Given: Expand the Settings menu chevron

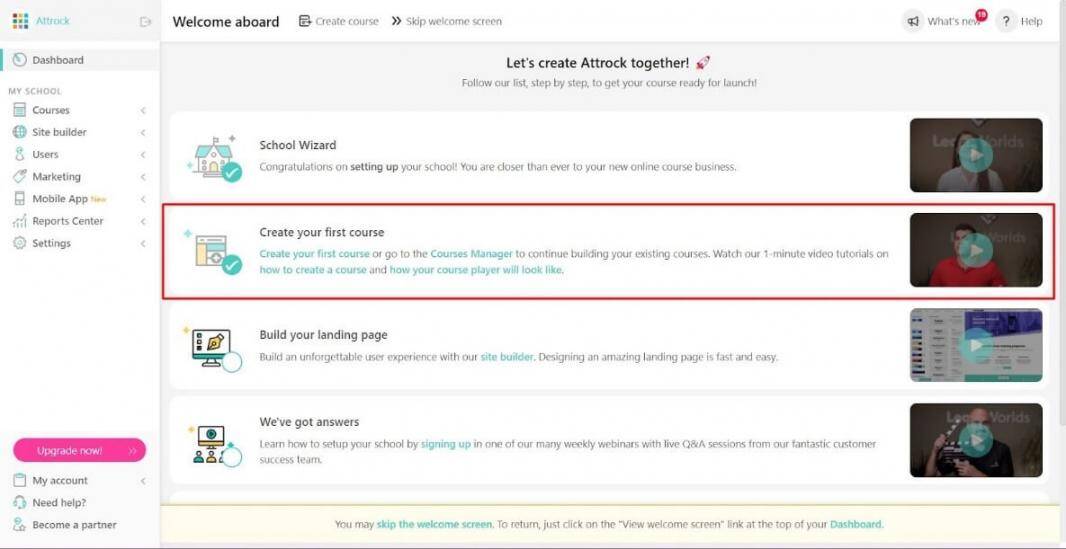Looking at the screenshot, I should pos(143,243).
